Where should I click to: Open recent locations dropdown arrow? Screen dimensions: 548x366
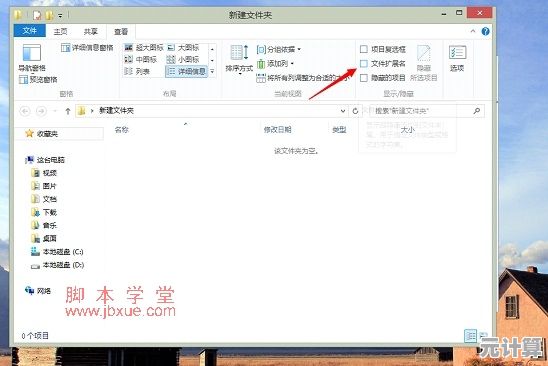pos(55,111)
